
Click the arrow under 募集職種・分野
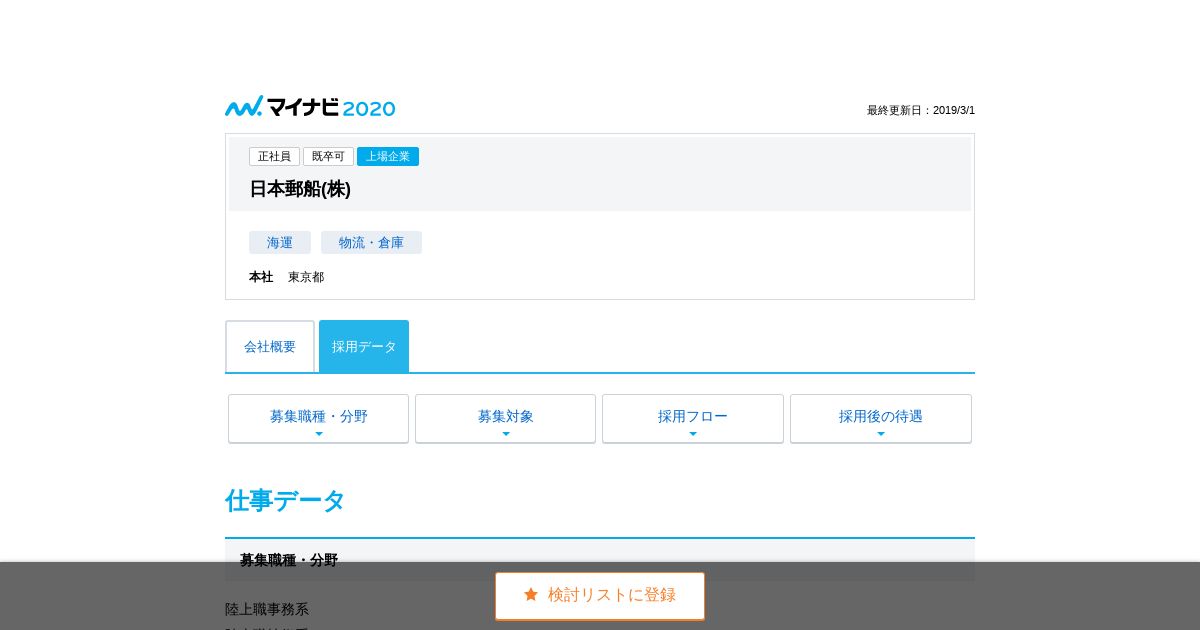tap(319, 434)
